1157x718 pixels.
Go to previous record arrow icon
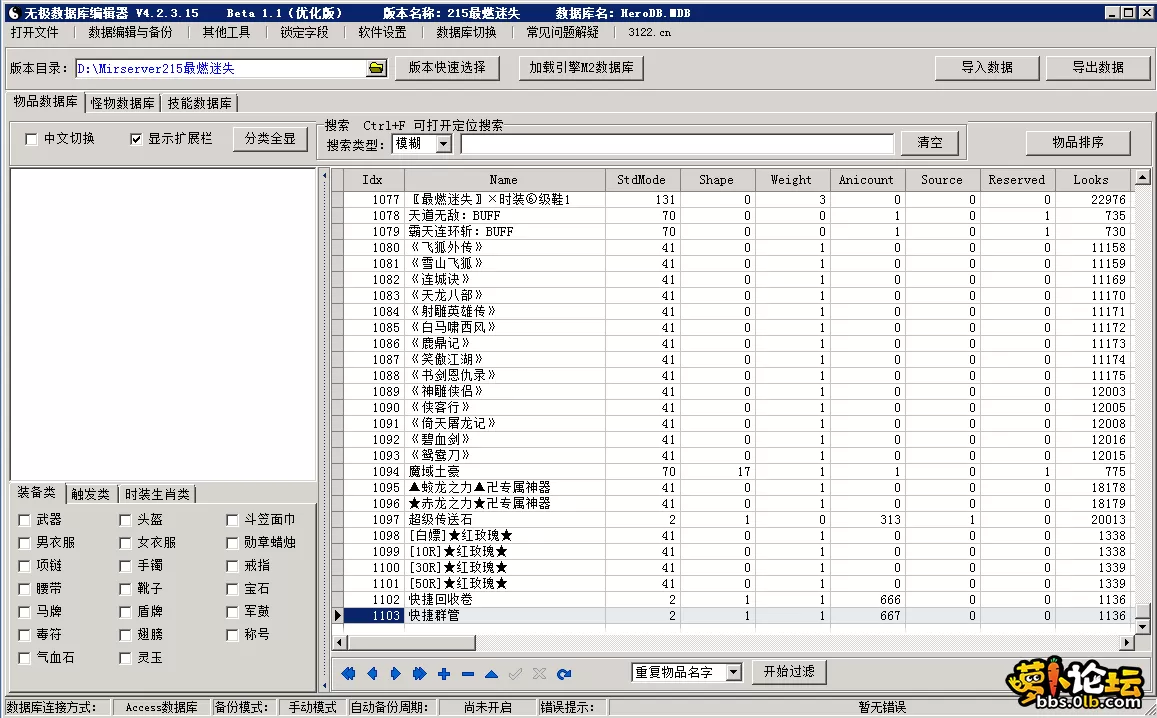tap(372, 673)
